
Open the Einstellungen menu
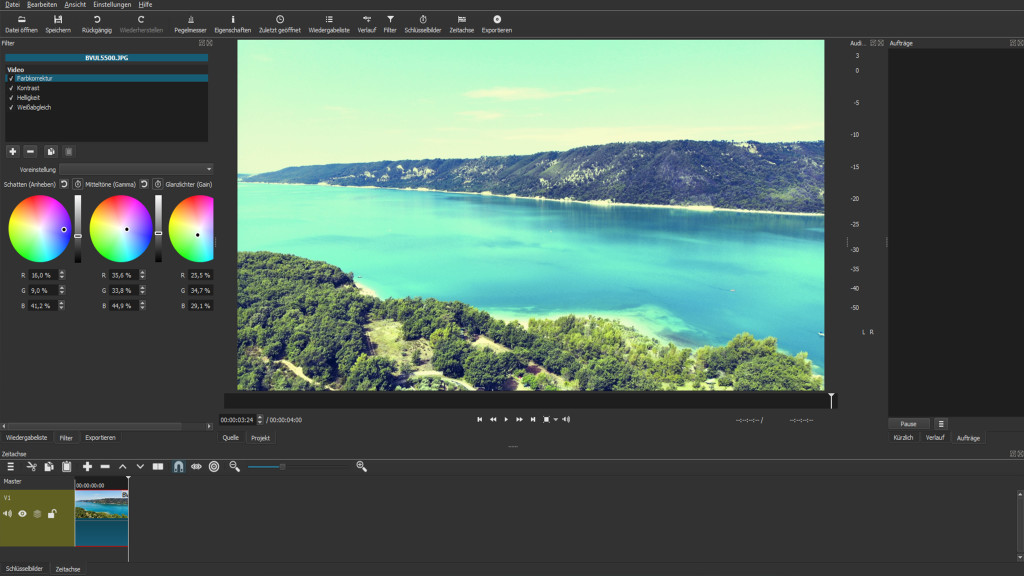pos(112,5)
